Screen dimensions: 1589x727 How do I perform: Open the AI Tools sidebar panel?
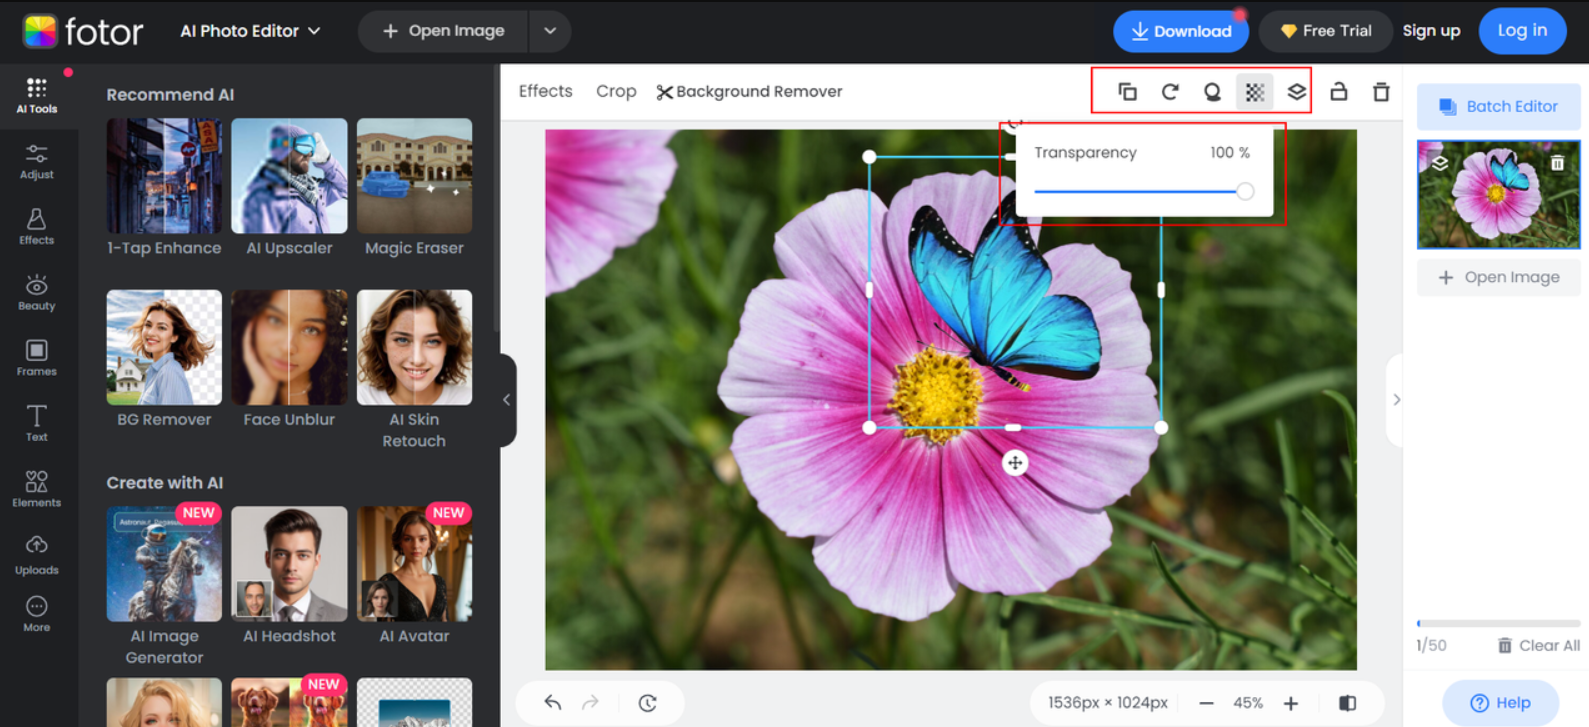click(37, 96)
